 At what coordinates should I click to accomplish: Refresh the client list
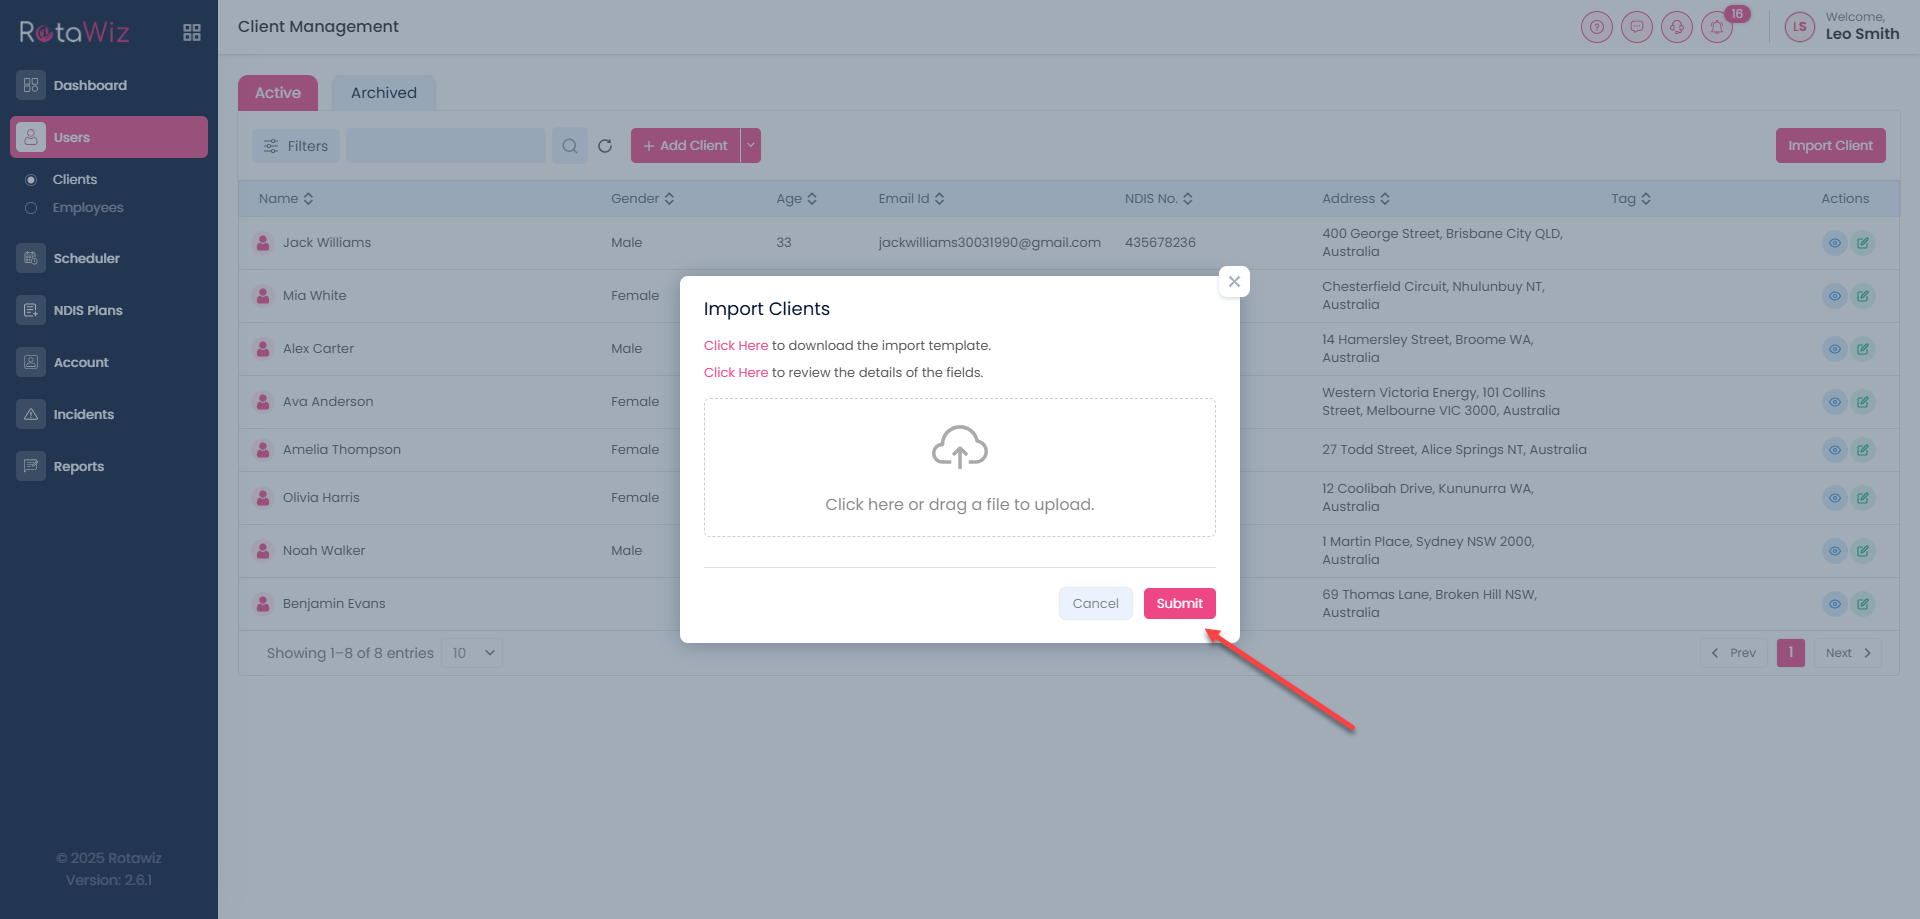(x=605, y=146)
